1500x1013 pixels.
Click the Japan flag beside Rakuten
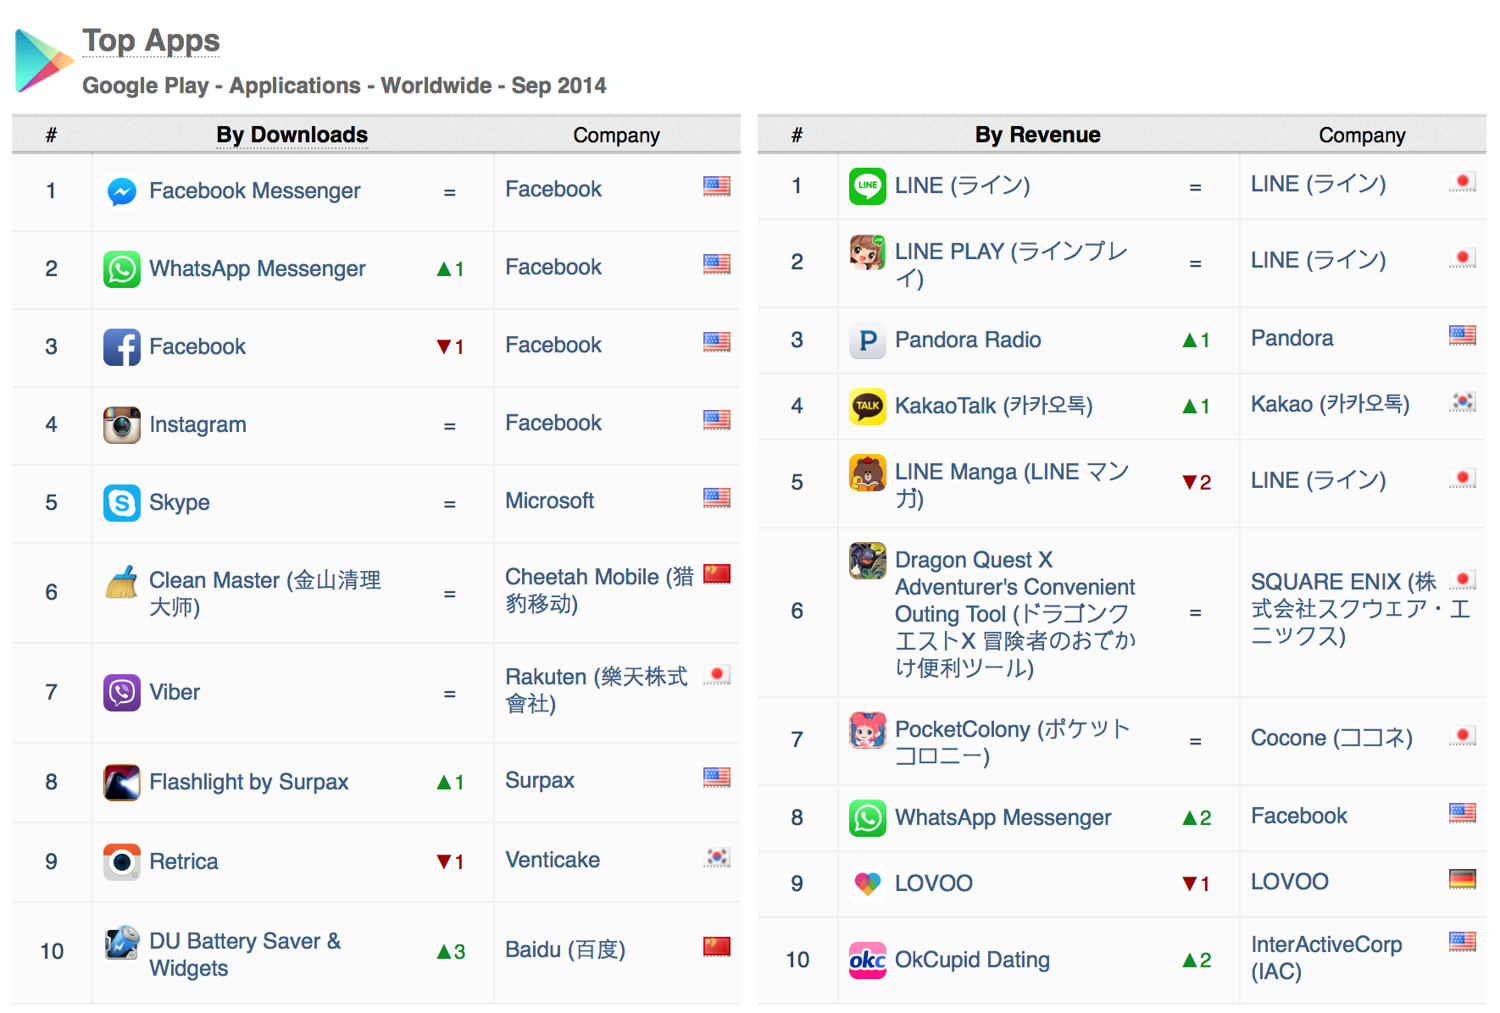click(717, 674)
